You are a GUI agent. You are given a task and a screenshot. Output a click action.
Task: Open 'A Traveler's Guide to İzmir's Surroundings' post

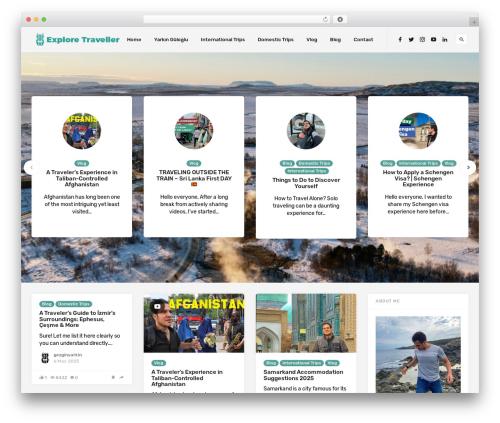77,319
